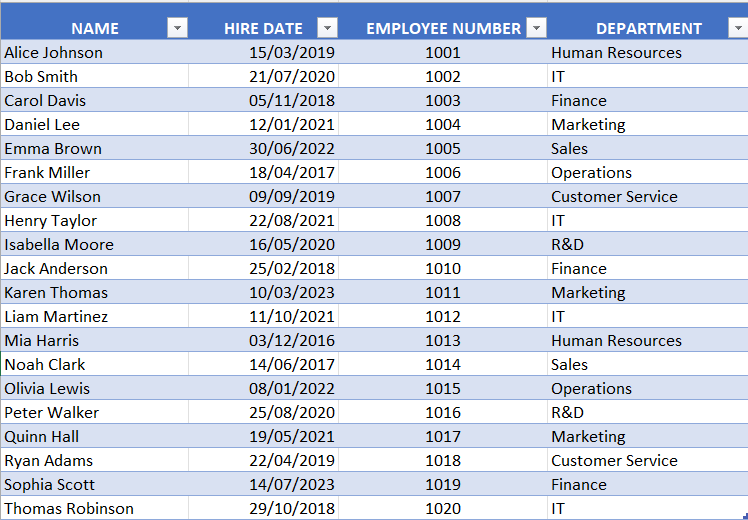This screenshot has height=520, width=748.
Task: Select employee number 1009 cell
Action: point(443,244)
